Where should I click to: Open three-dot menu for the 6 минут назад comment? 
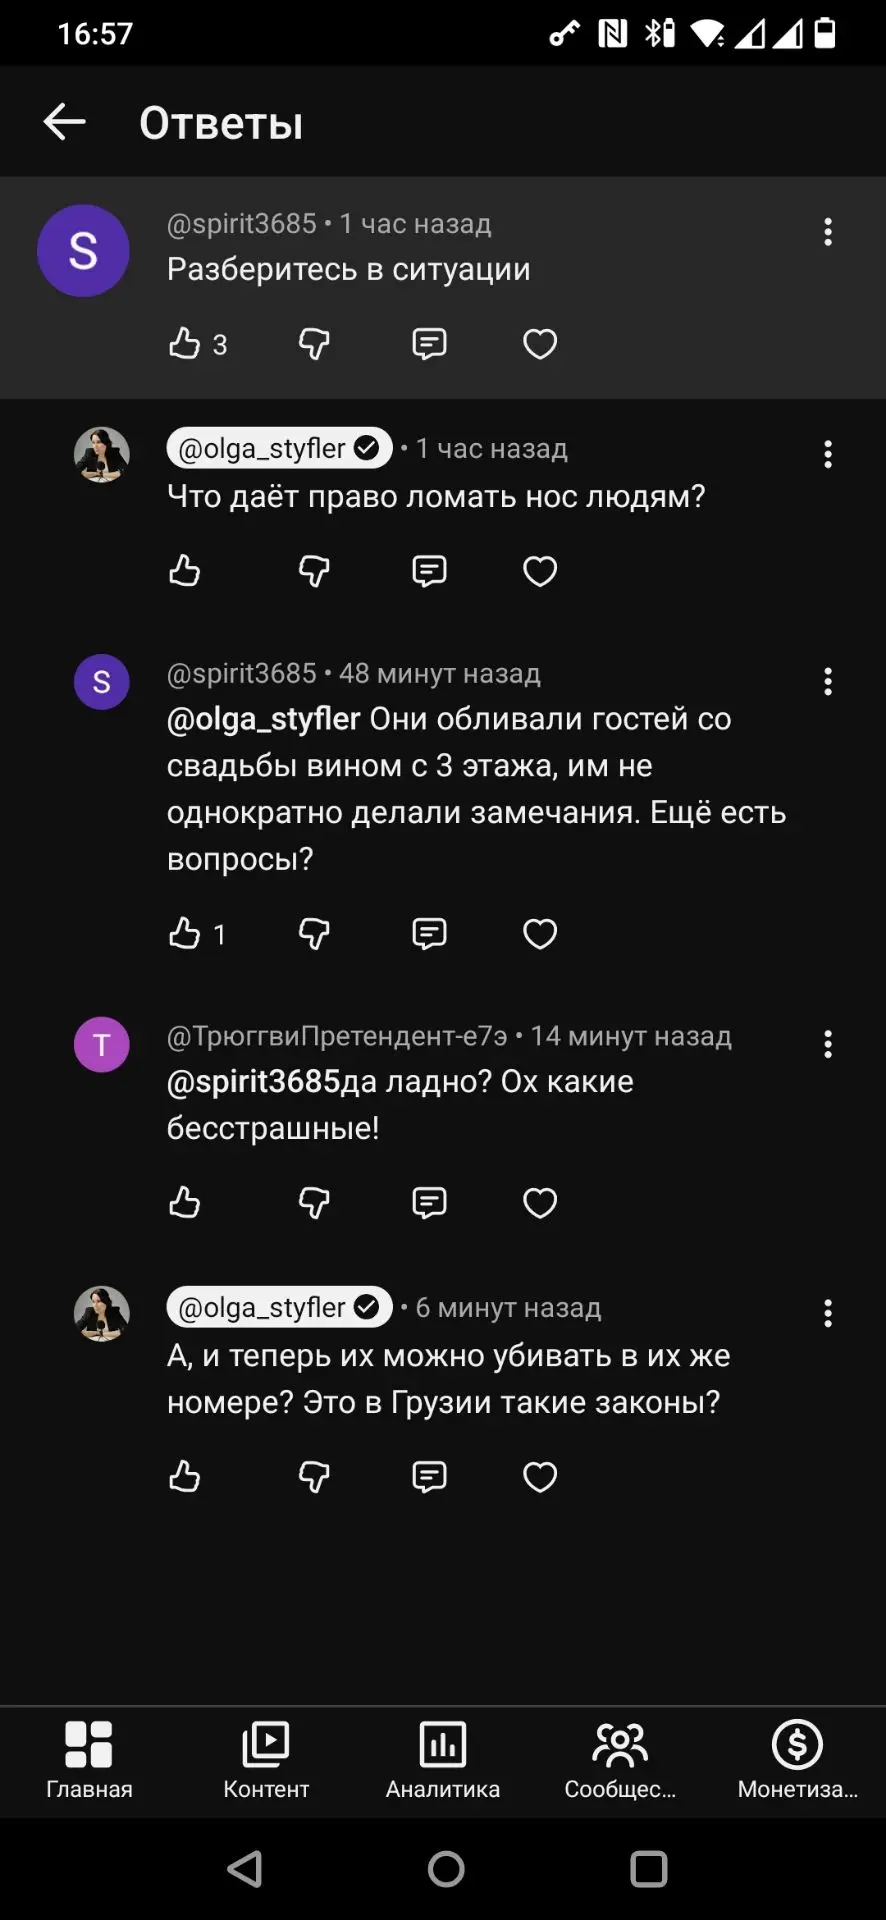828,1313
